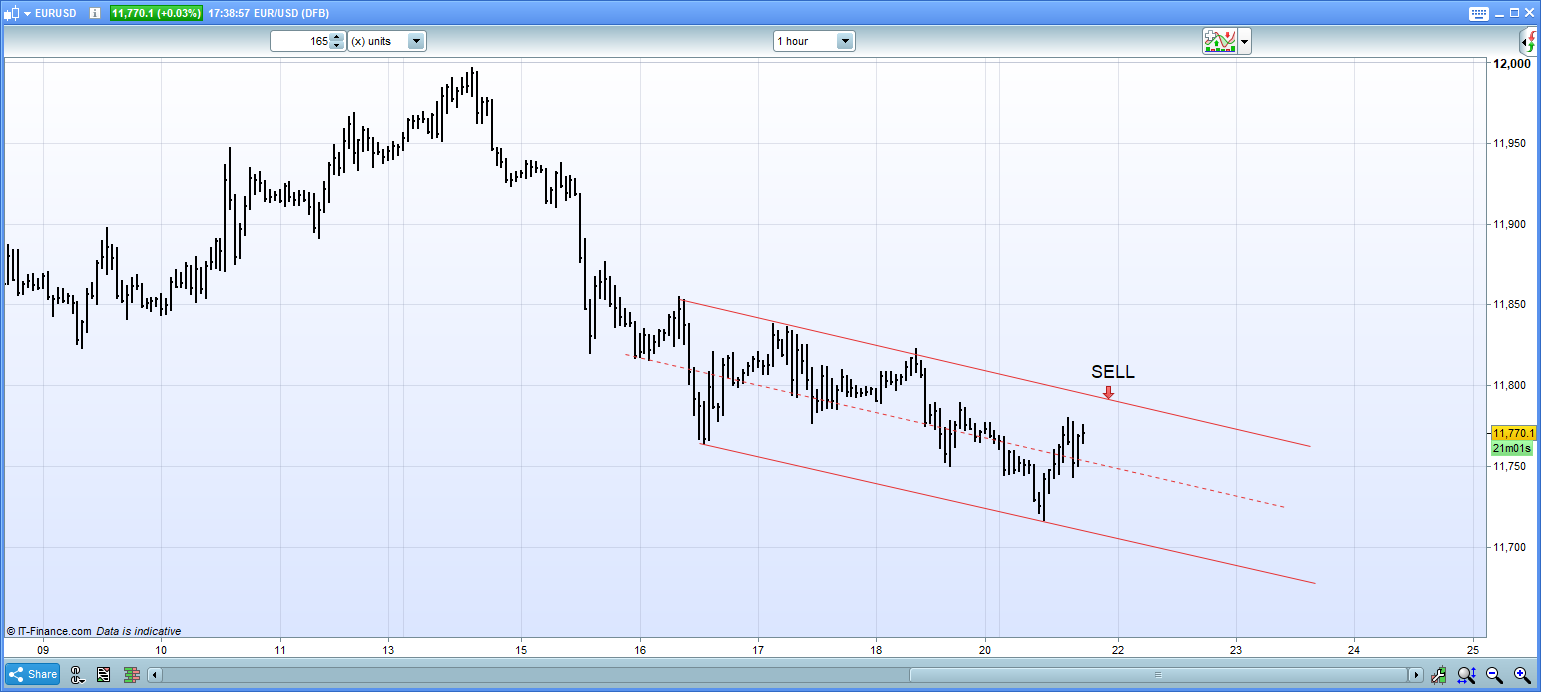
Task: Decrease the units stepper value
Action: [x=337, y=46]
